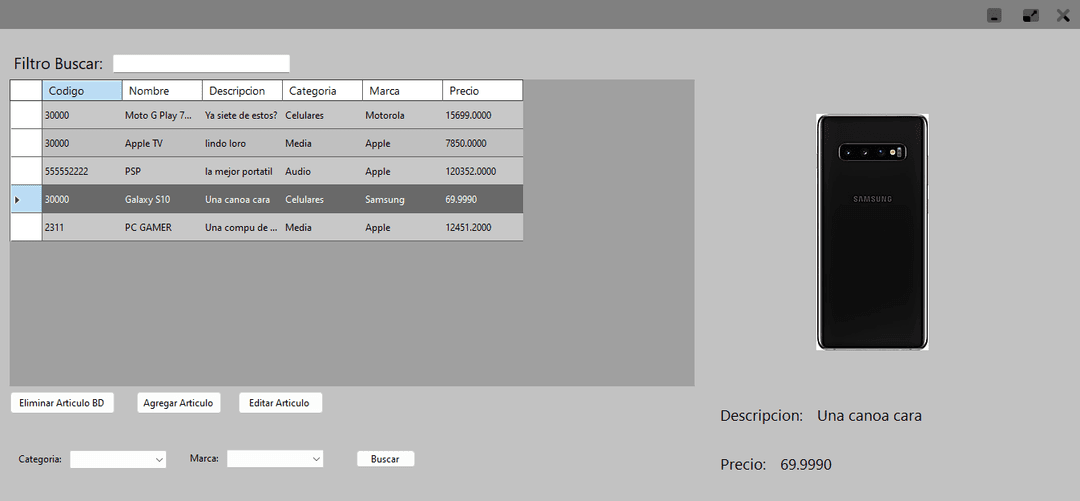
Task: Click the cell "Samsung"
Action: click(402, 199)
